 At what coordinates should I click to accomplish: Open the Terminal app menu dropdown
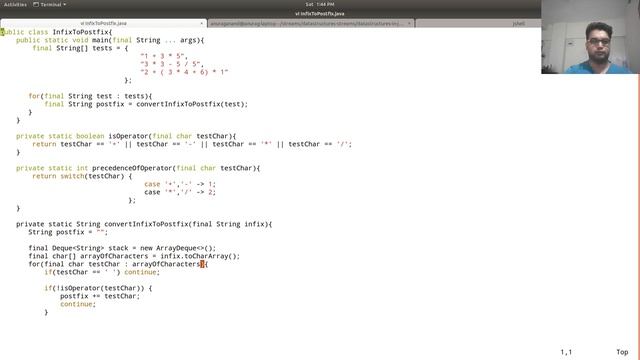point(49,4)
